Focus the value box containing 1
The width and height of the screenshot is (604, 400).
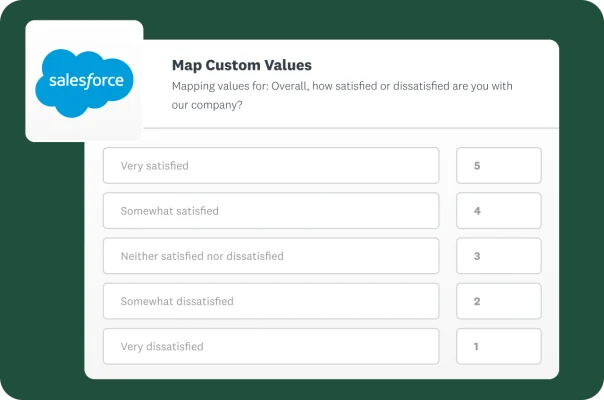(499, 346)
